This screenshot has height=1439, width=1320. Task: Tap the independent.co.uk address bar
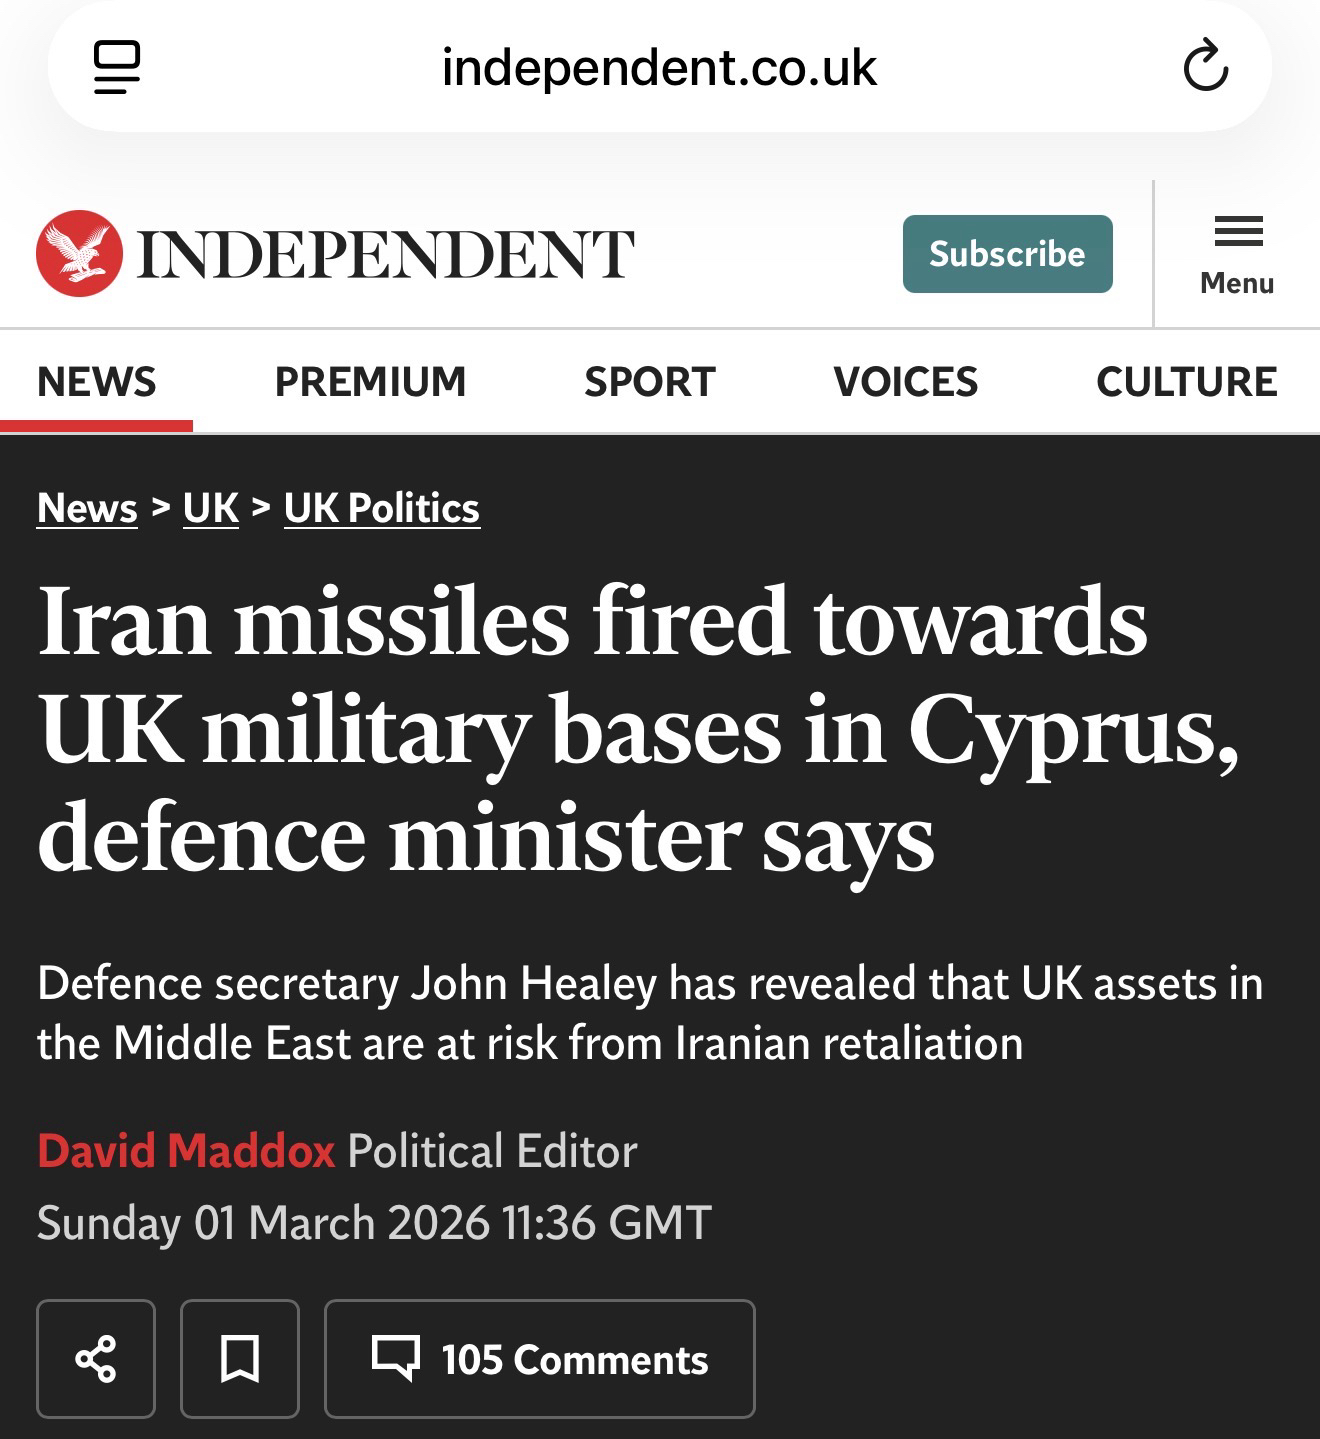click(x=659, y=68)
